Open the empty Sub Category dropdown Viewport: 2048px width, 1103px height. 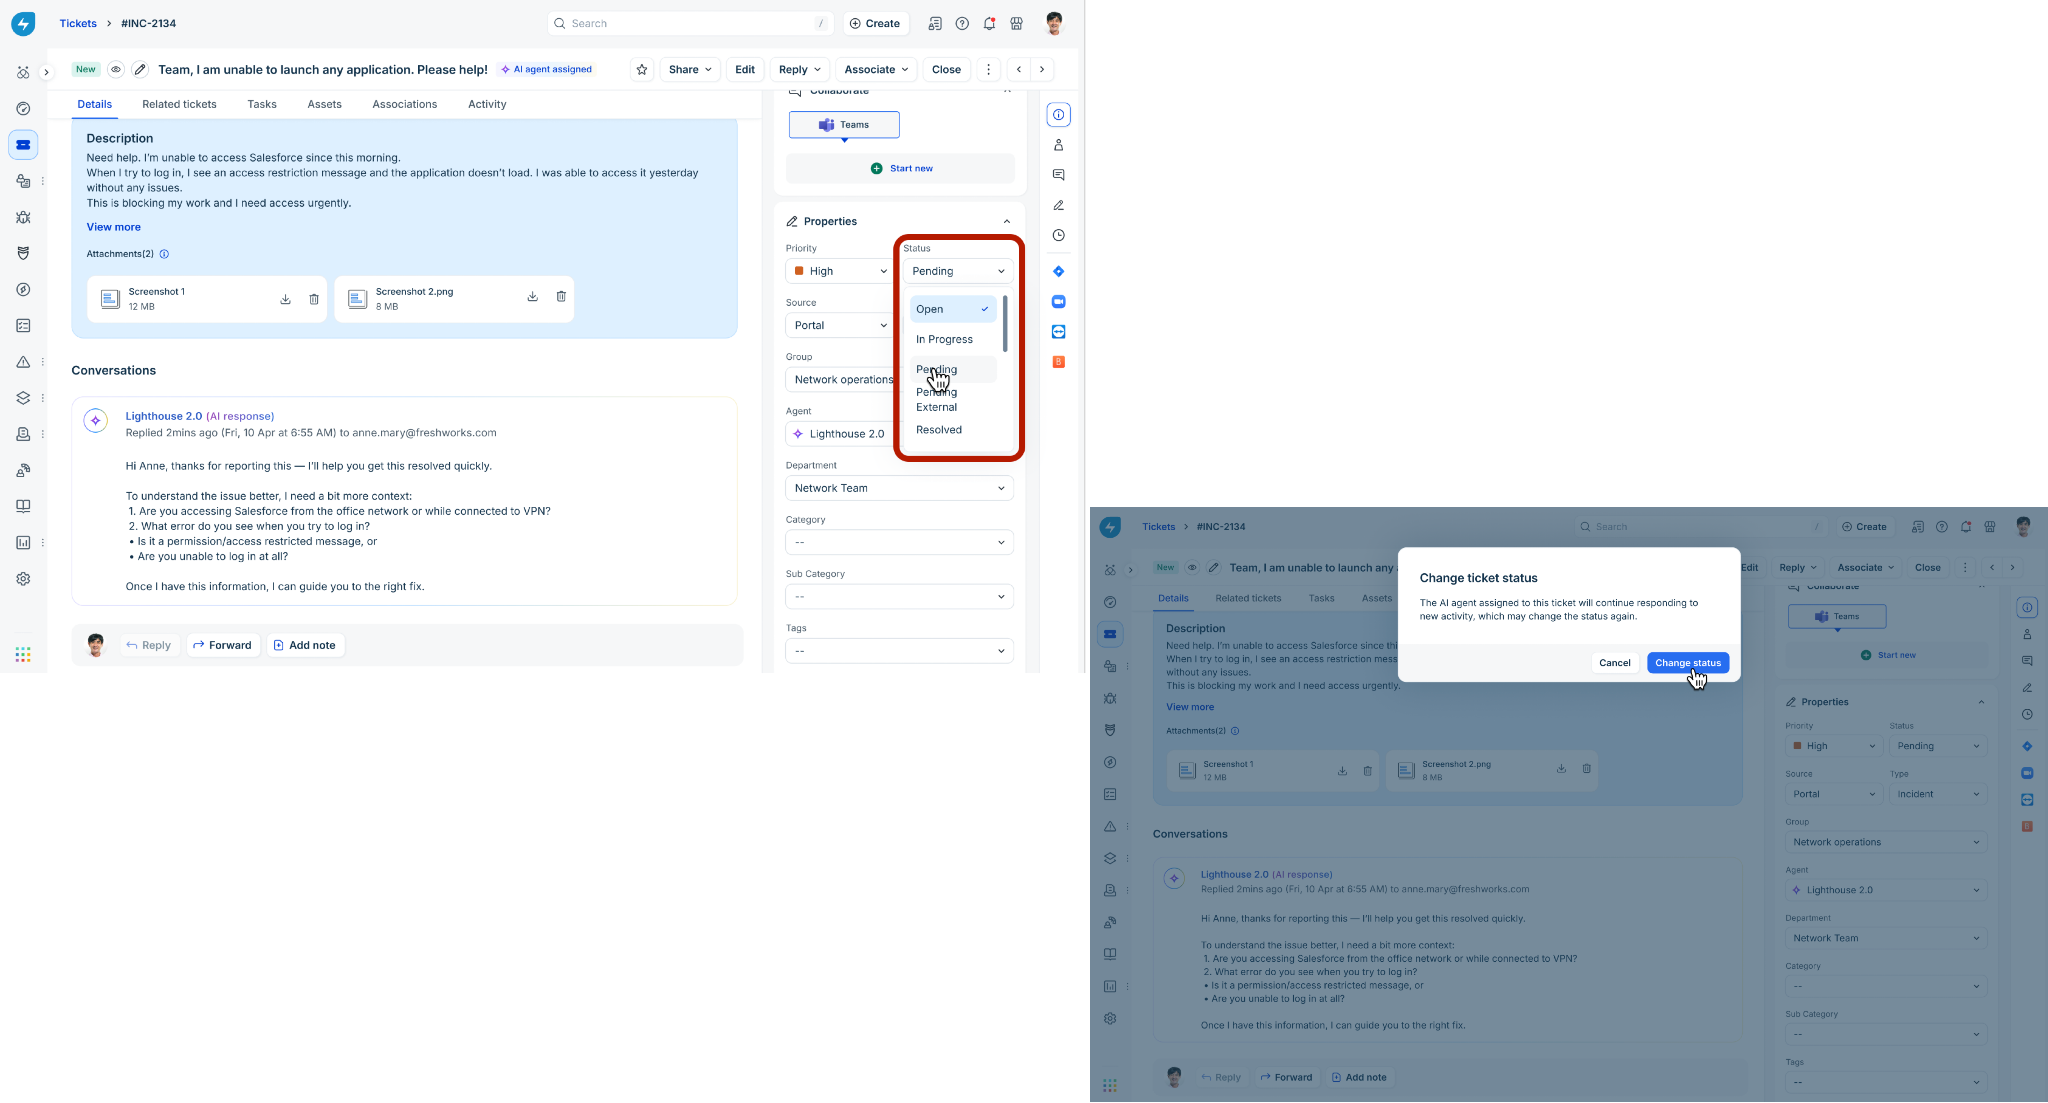coord(899,597)
